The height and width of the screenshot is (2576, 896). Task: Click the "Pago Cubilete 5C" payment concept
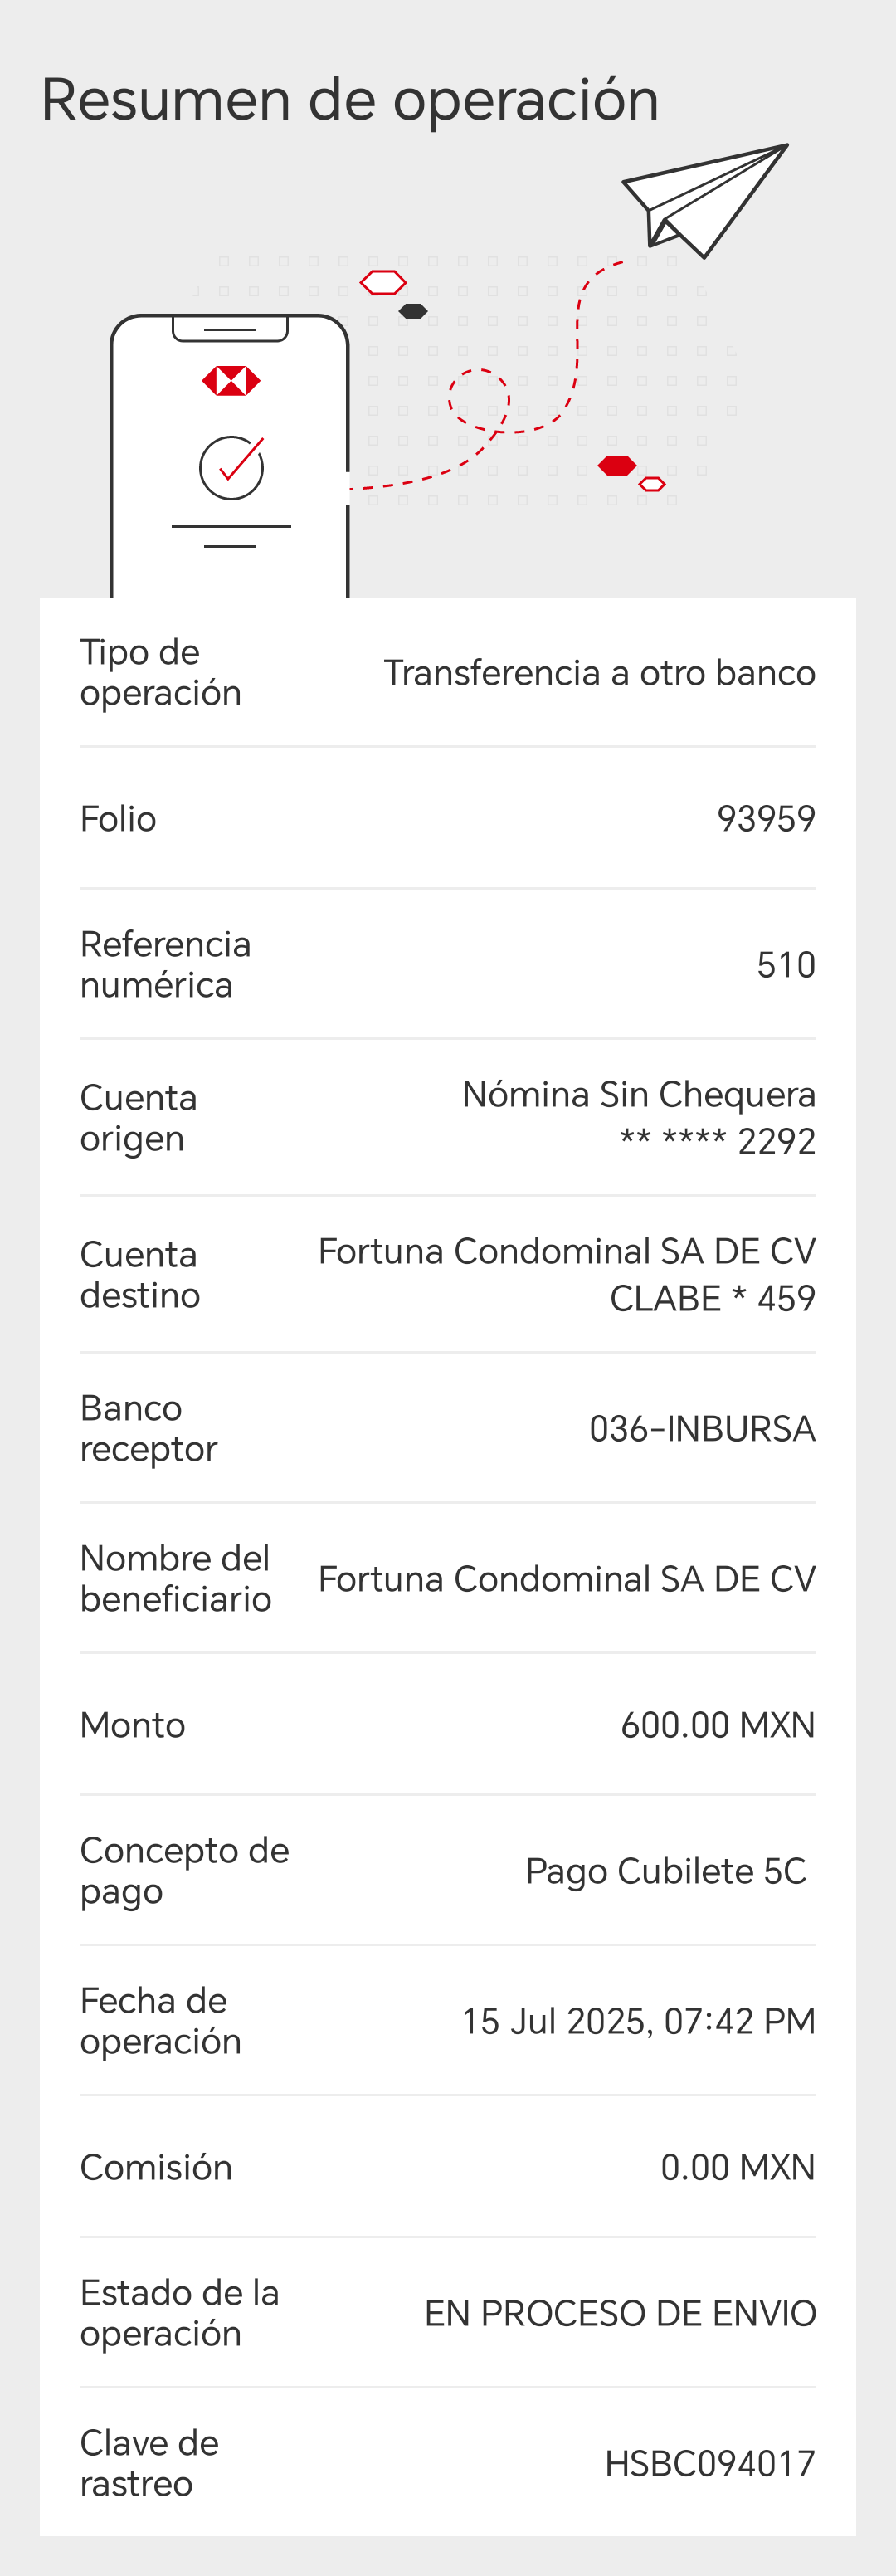[665, 1871]
